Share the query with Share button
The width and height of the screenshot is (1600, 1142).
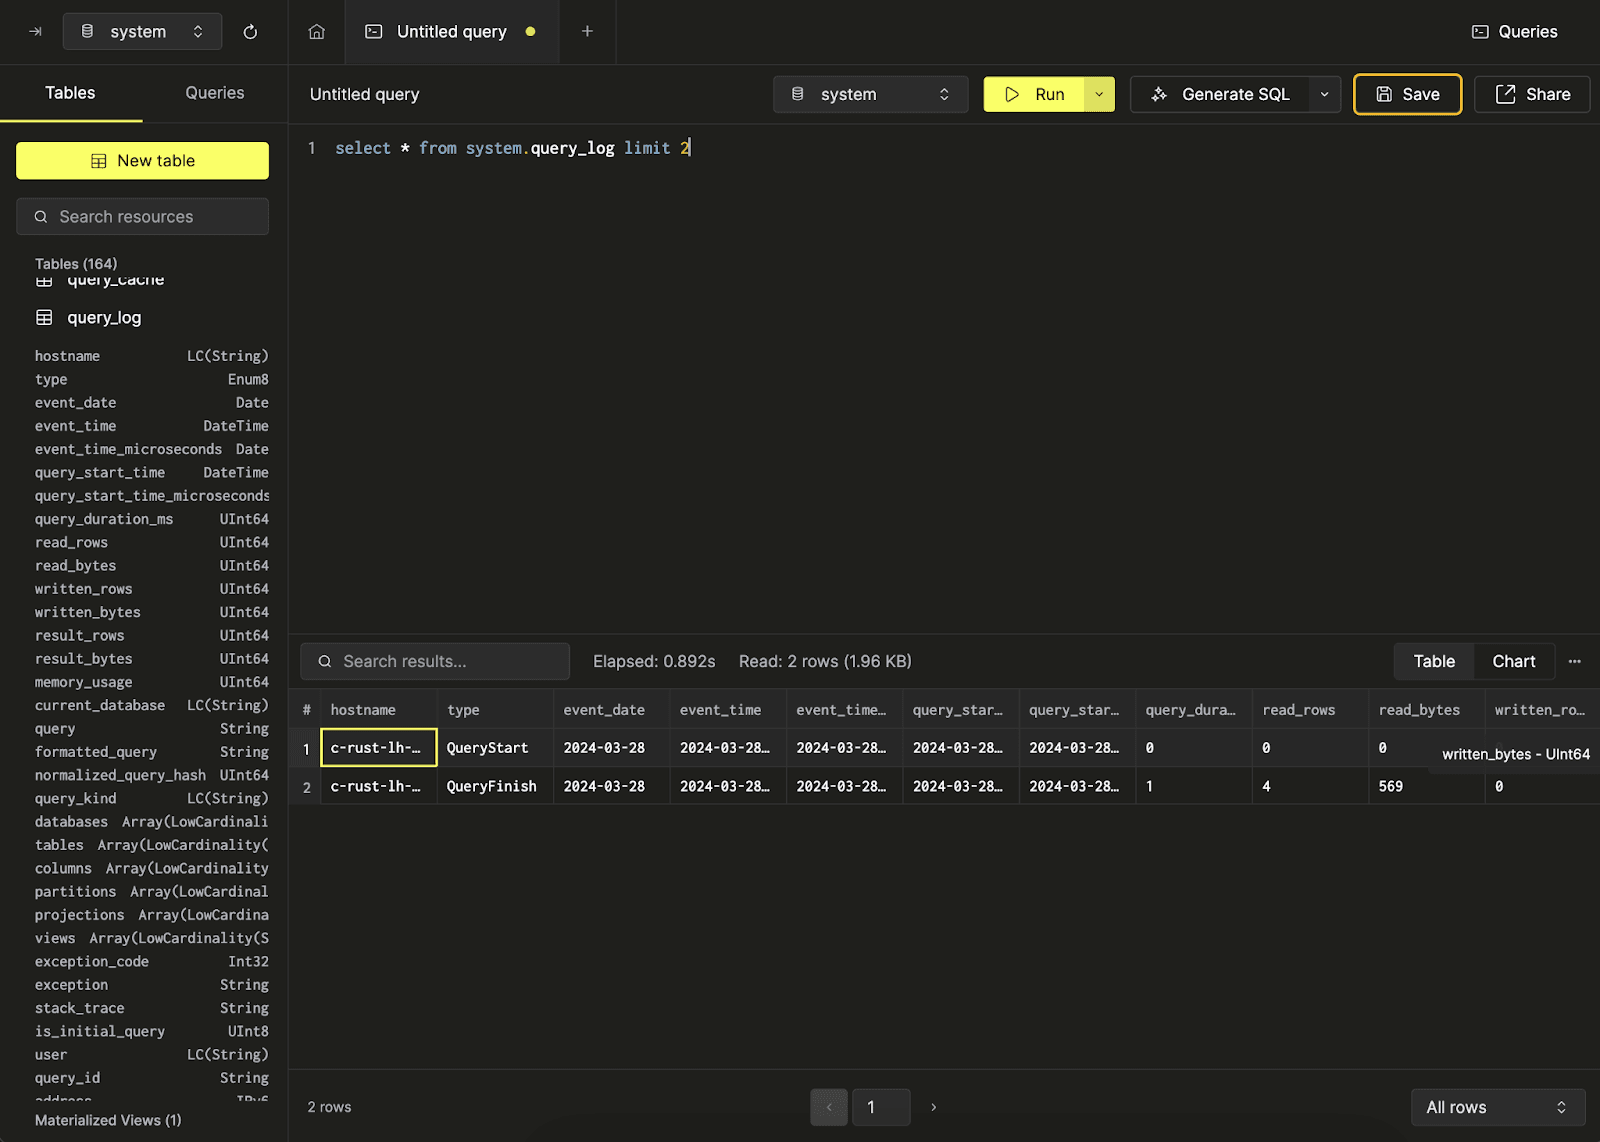coord(1531,94)
